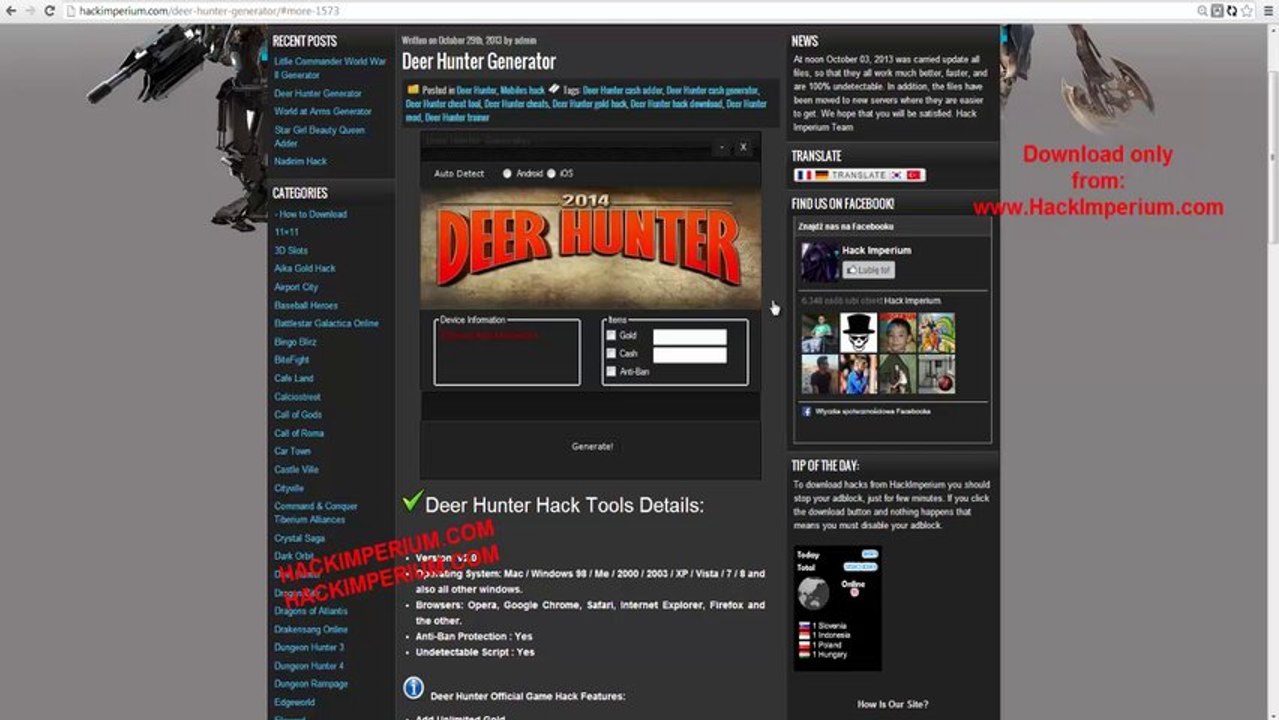
Task: Open the Edgeworld category
Action: (294, 702)
